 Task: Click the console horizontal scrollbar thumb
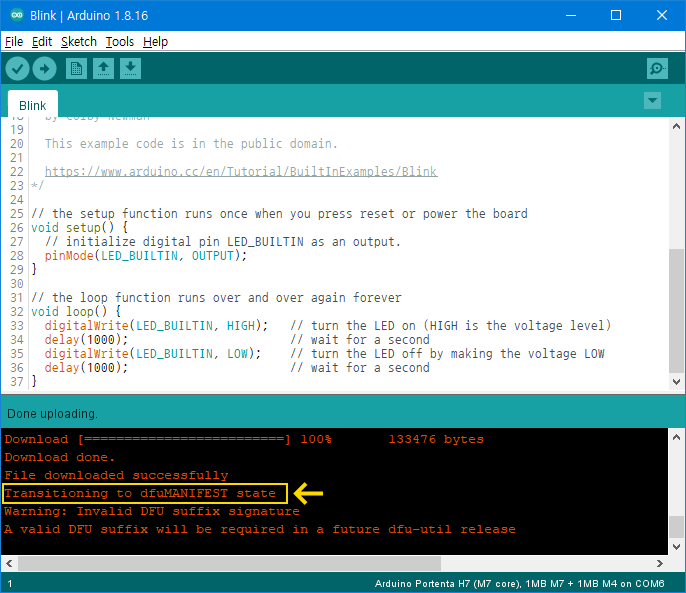coord(229,563)
